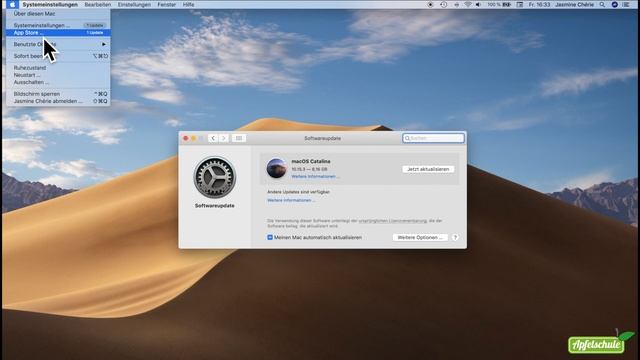640x360 pixels.
Task: Click the help question mark button
Action: point(455,237)
